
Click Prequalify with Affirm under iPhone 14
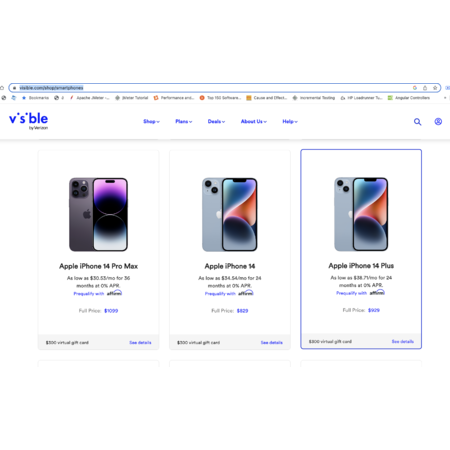click(x=229, y=293)
